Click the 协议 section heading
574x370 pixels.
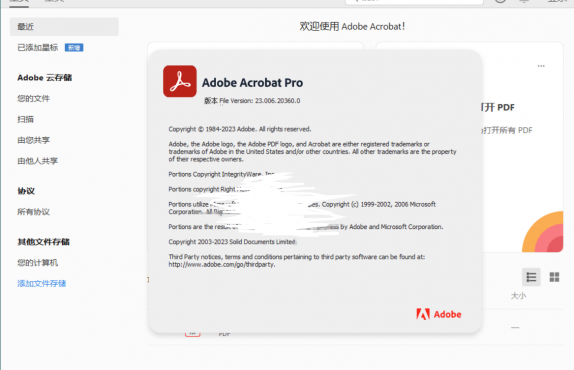tap(26, 191)
